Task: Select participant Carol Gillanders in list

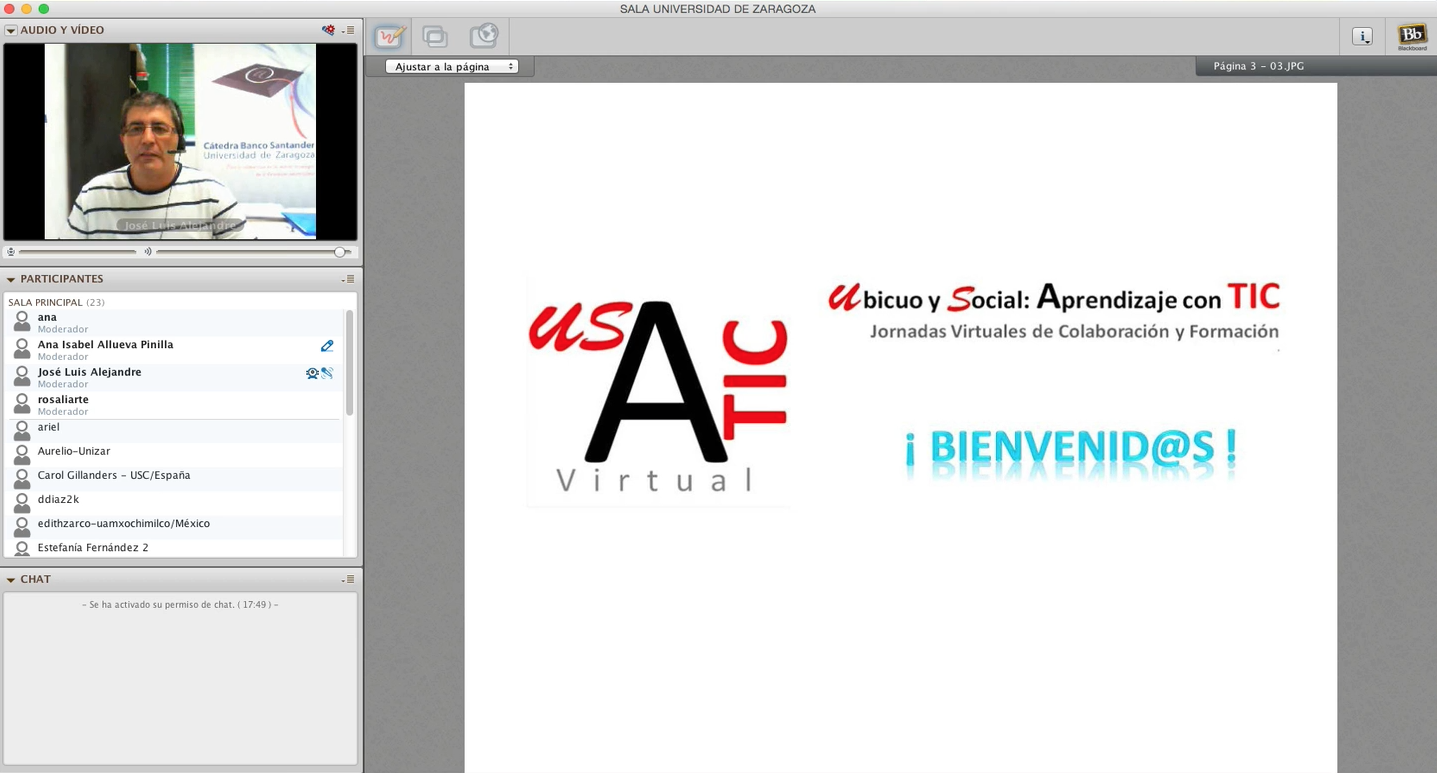Action: coord(114,476)
